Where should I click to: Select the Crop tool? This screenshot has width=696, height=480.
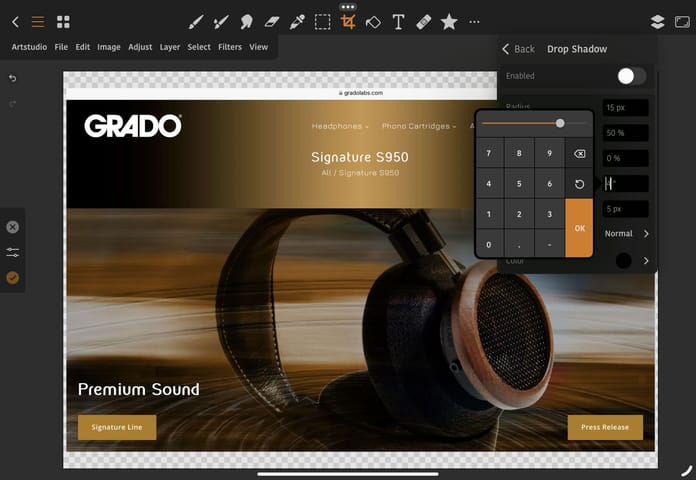pos(348,22)
